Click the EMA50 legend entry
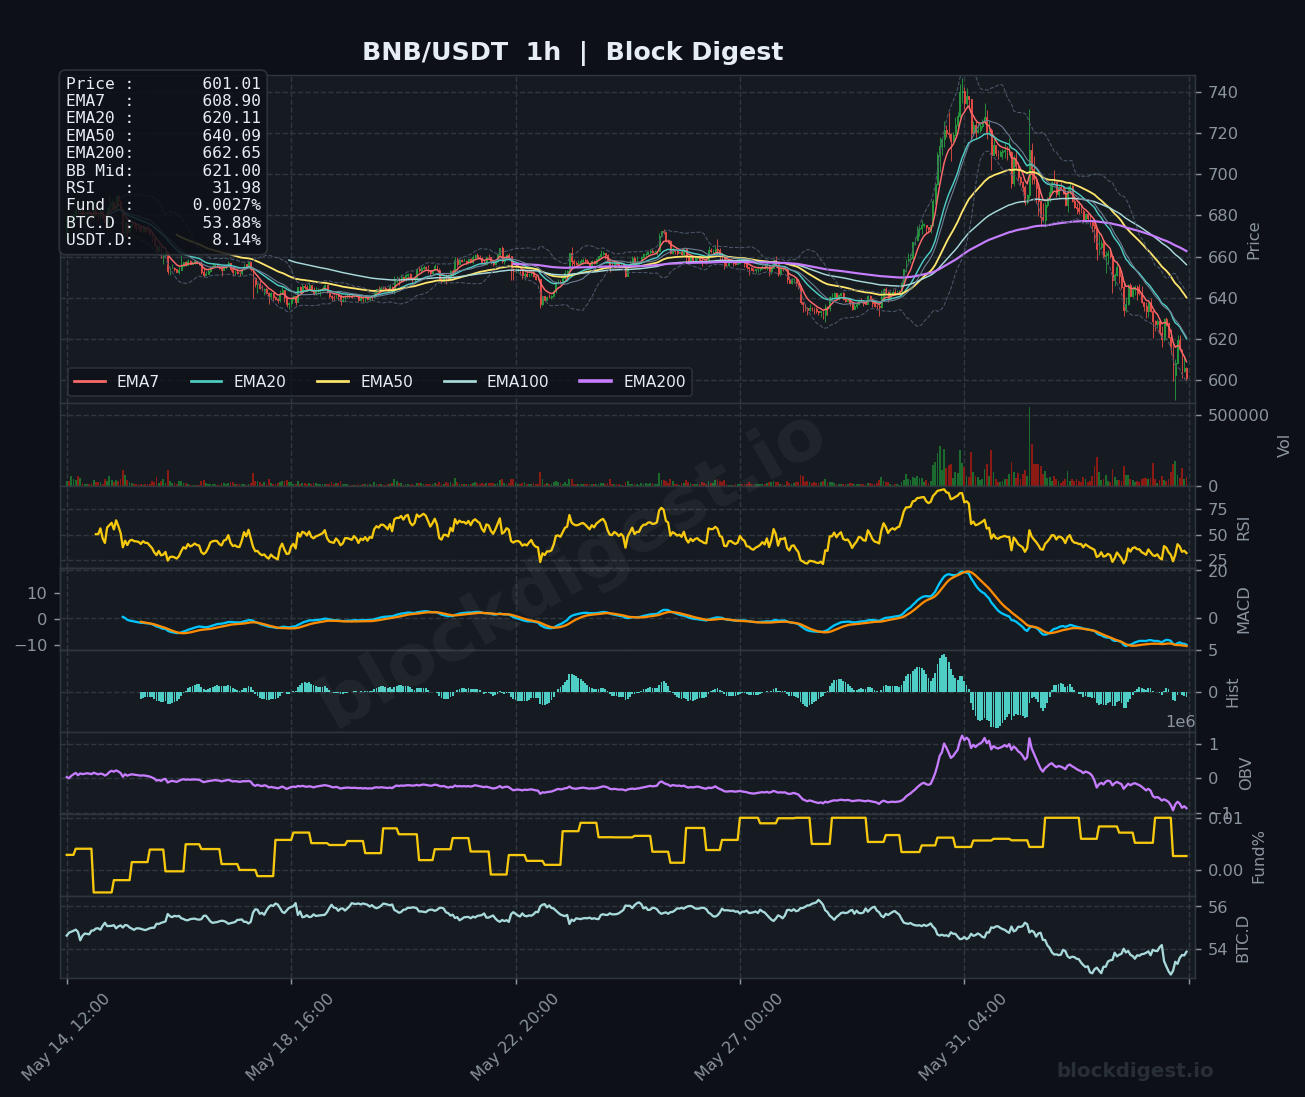The width and height of the screenshot is (1305, 1097). point(364,382)
